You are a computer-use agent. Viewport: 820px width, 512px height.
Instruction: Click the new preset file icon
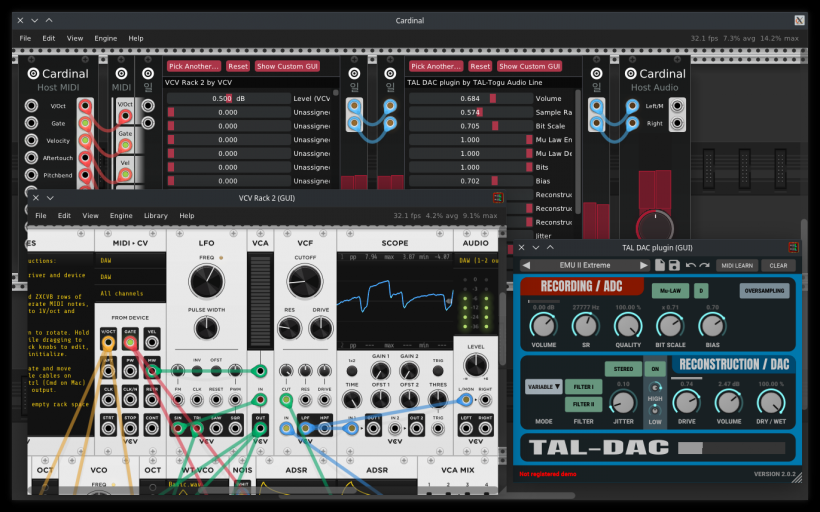click(660, 265)
